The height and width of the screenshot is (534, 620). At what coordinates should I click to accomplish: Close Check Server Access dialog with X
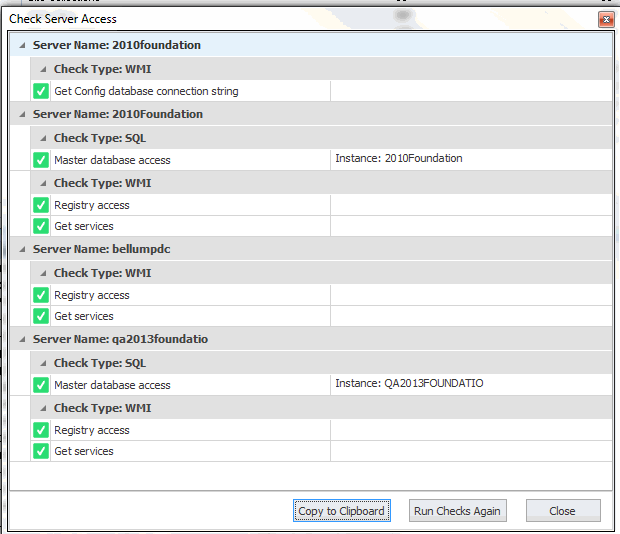[x=606, y=19]
